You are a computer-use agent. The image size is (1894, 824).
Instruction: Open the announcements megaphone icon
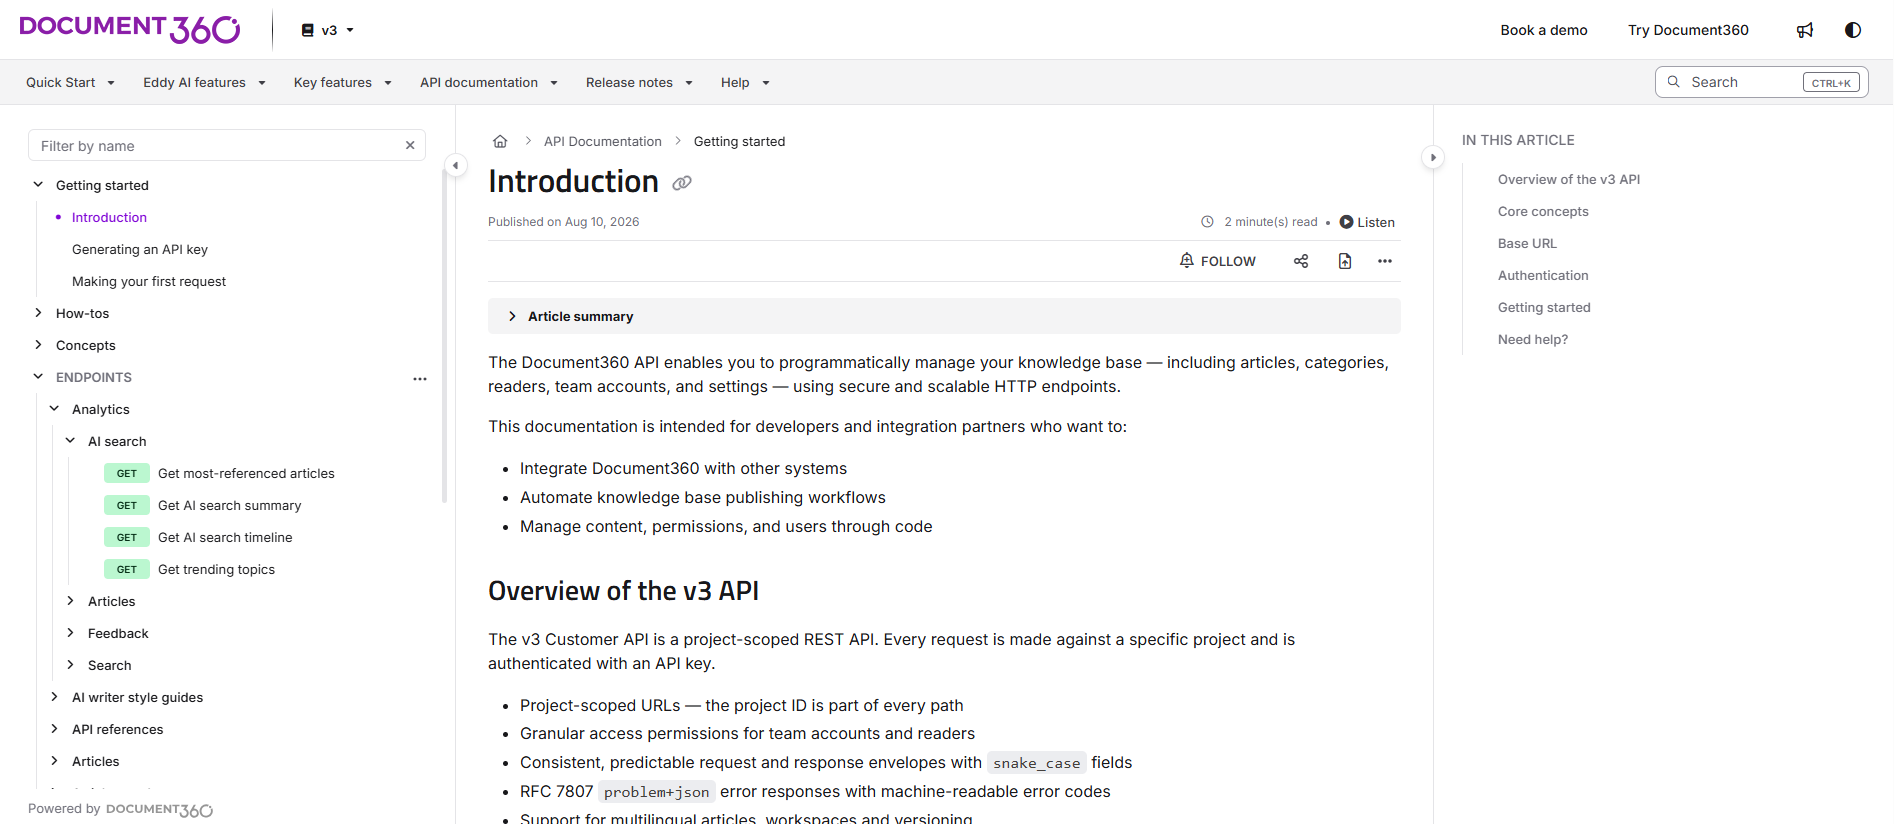(x=1805, y=30)
